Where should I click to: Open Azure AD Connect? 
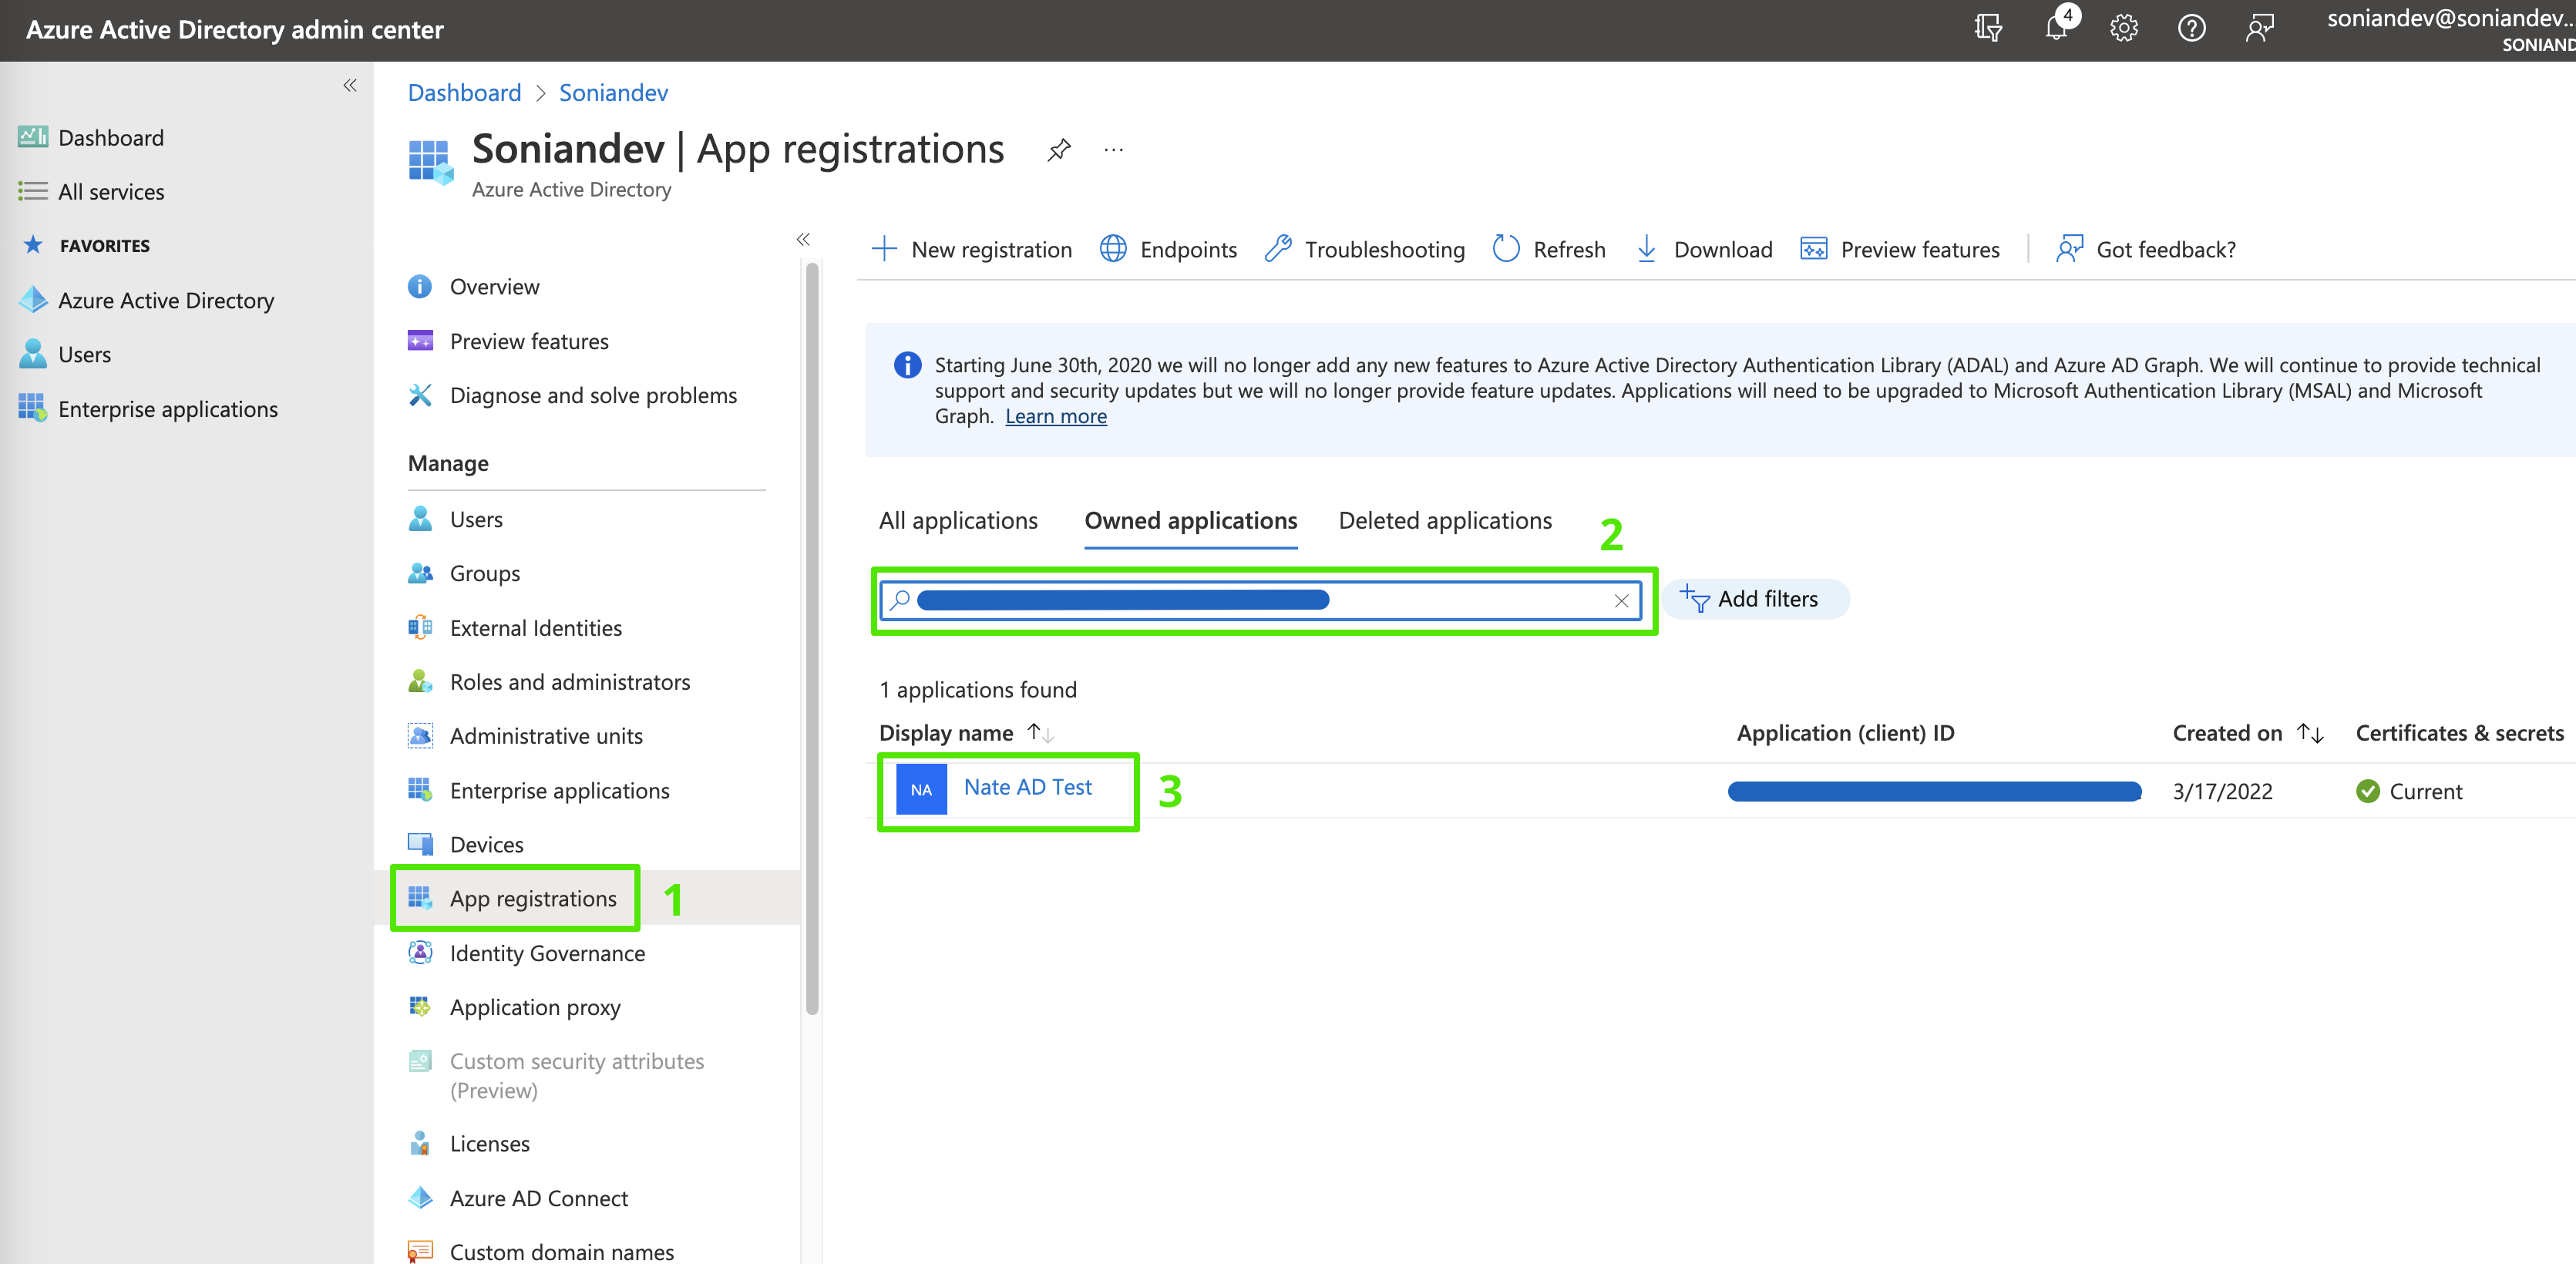point(518,1198)
